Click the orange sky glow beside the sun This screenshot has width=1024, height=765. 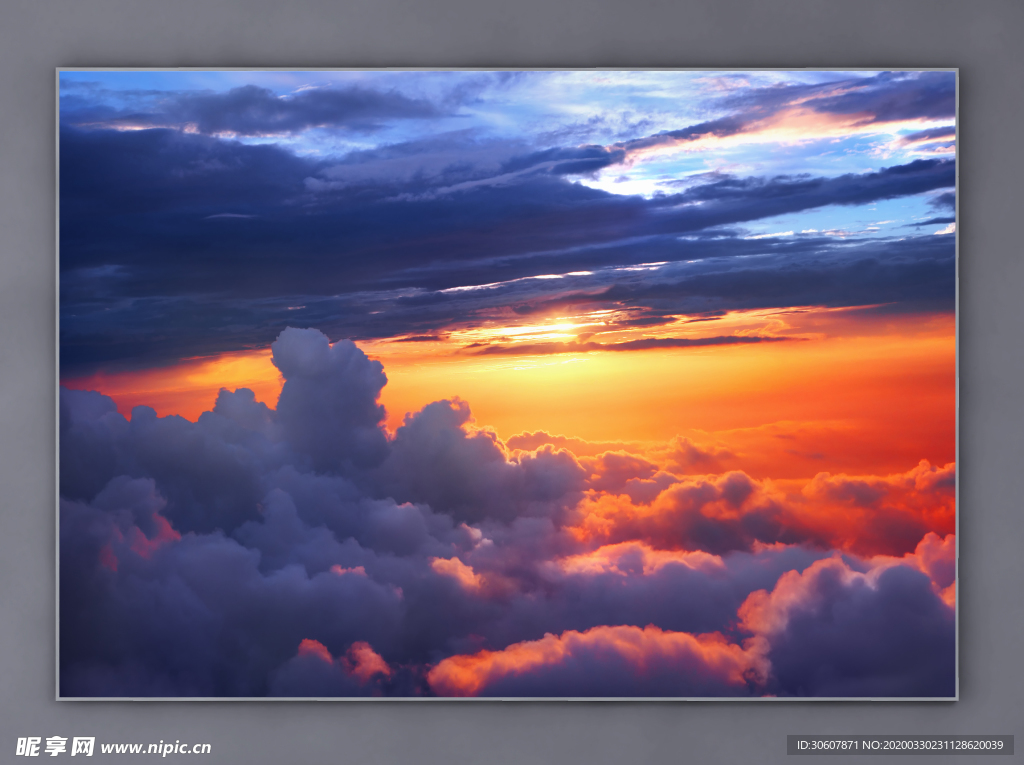click(700, 380)
